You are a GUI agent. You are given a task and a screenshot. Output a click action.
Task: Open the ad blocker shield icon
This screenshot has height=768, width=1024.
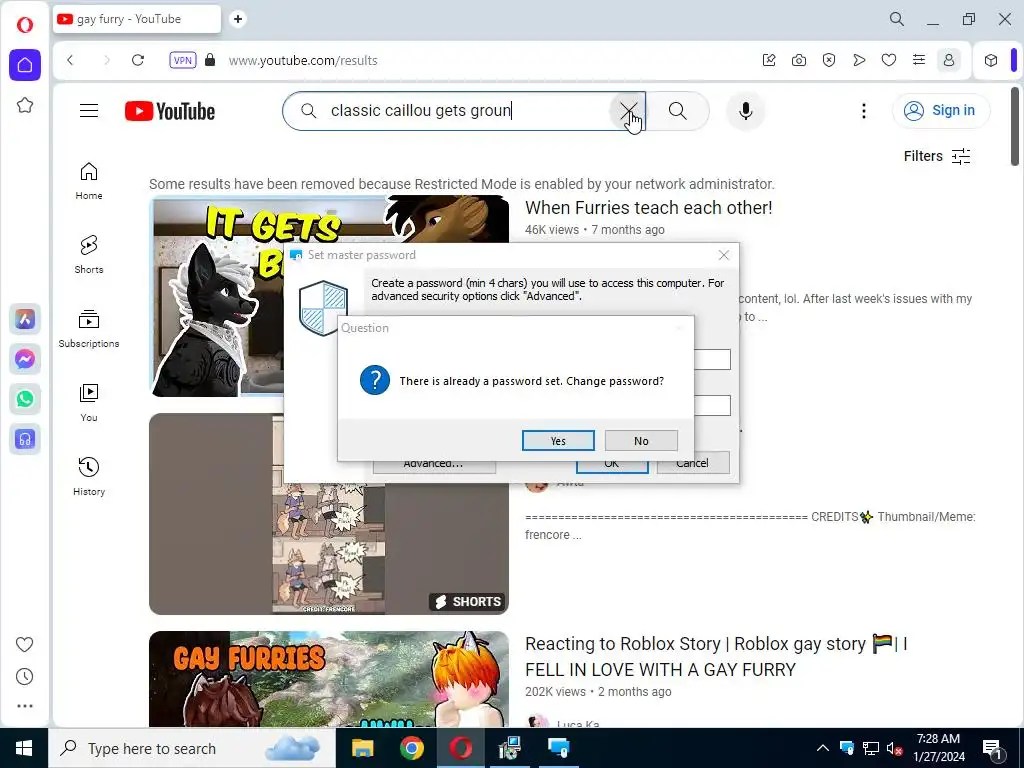tap(829, 60)
